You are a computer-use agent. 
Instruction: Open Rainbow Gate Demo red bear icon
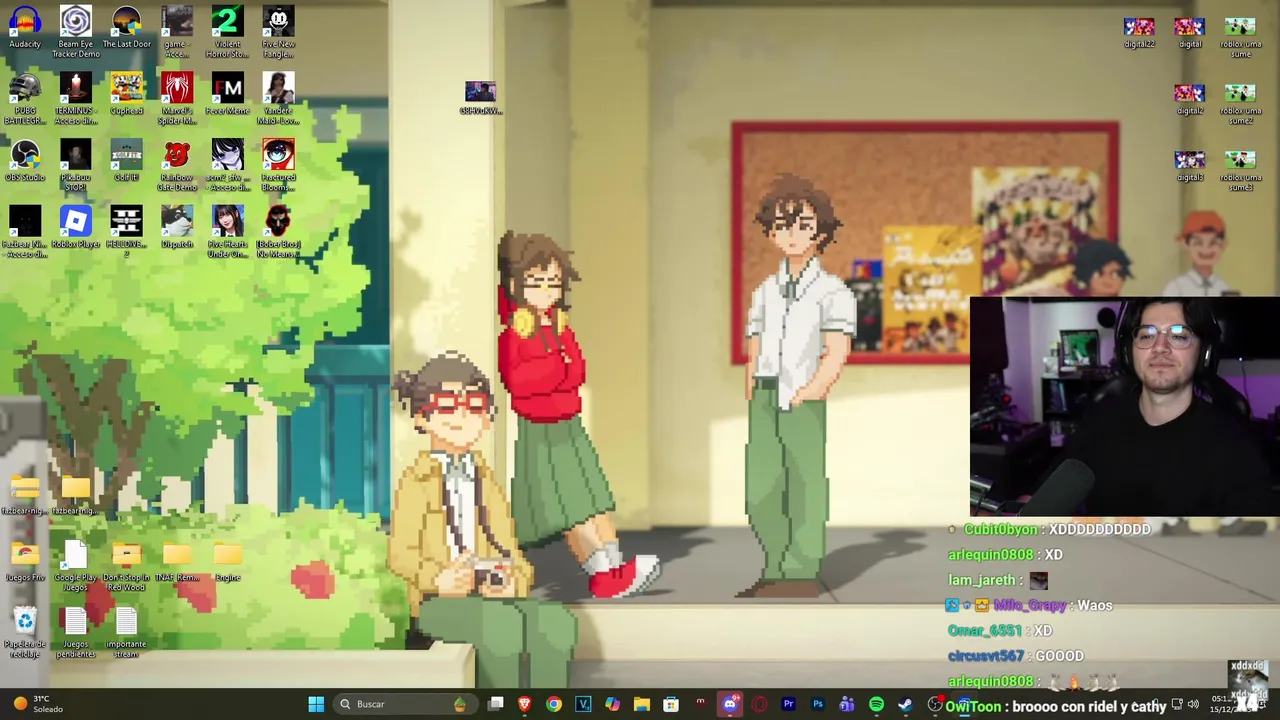[x=177, y=166]
